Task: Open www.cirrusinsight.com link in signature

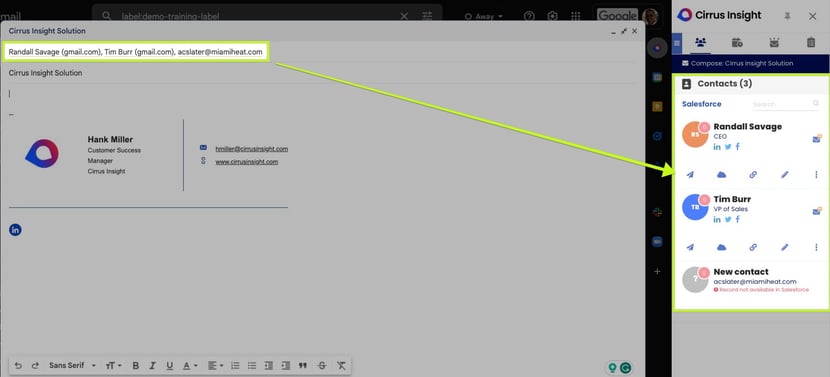Action: [x=247, y=162]
